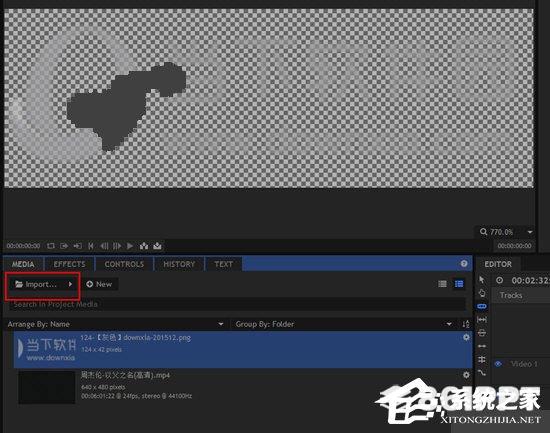
Task: Click the set out point icon
Action: click(78, 246)
